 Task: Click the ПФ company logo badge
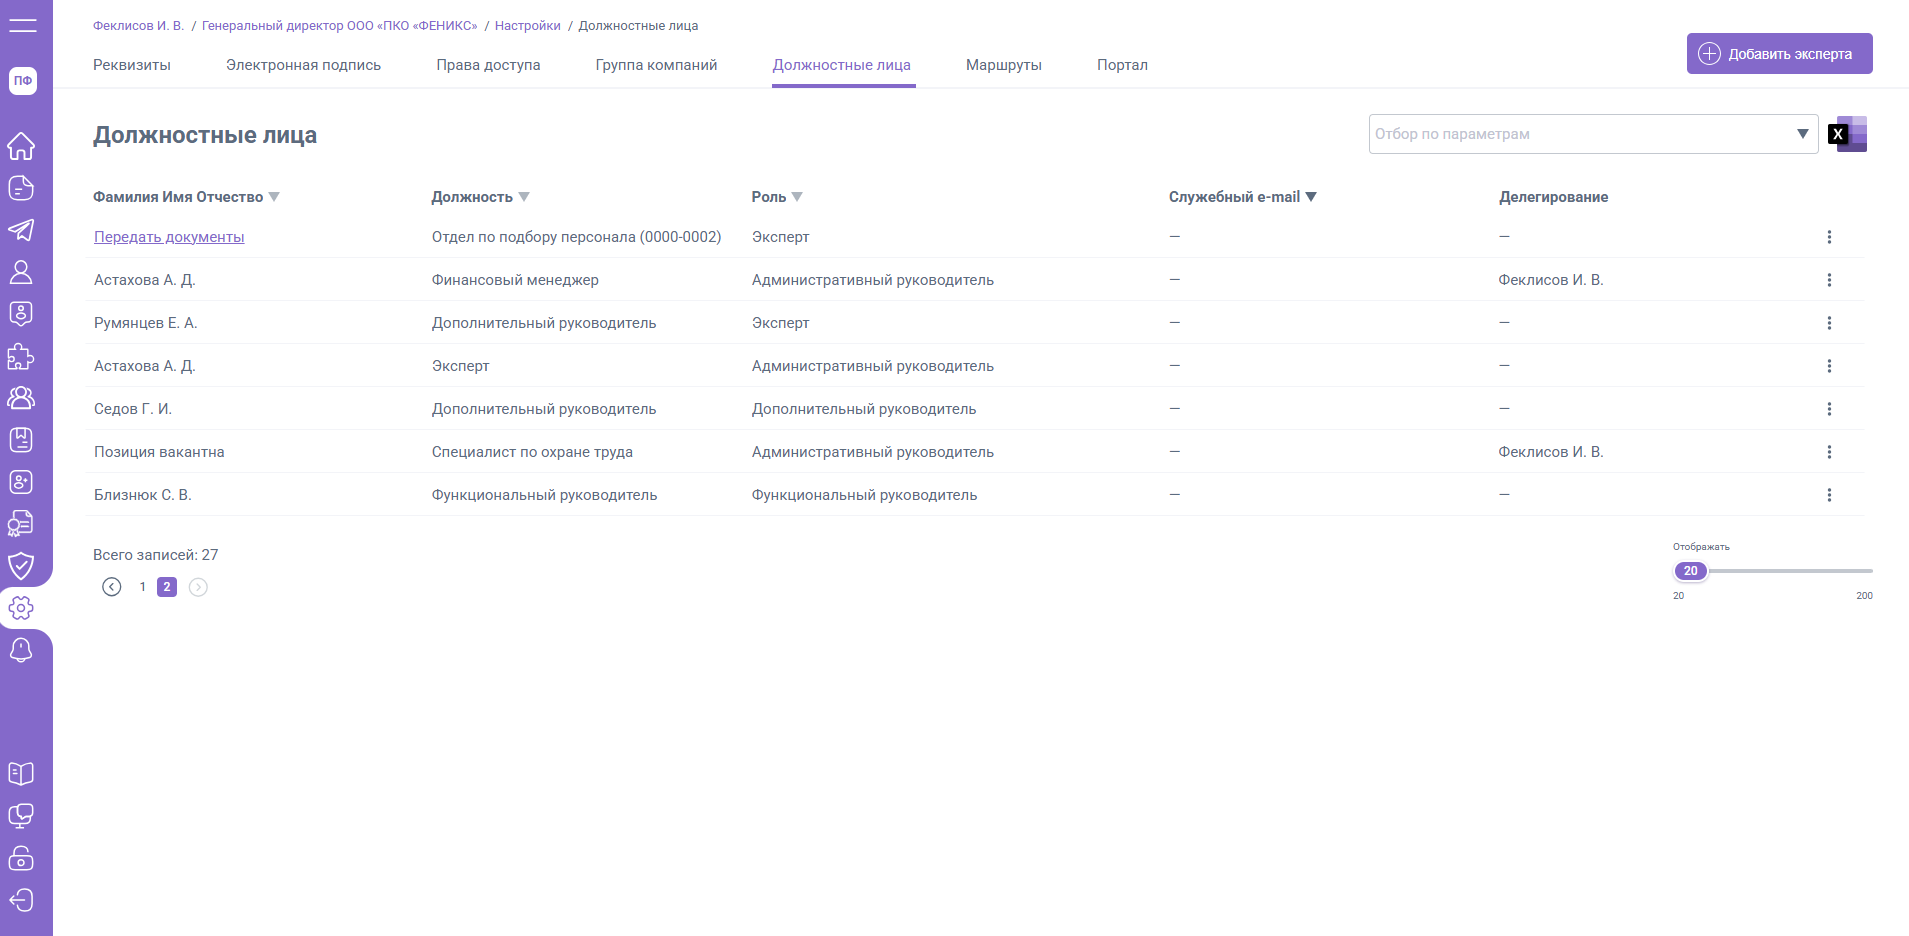click(x=23, y=81)
